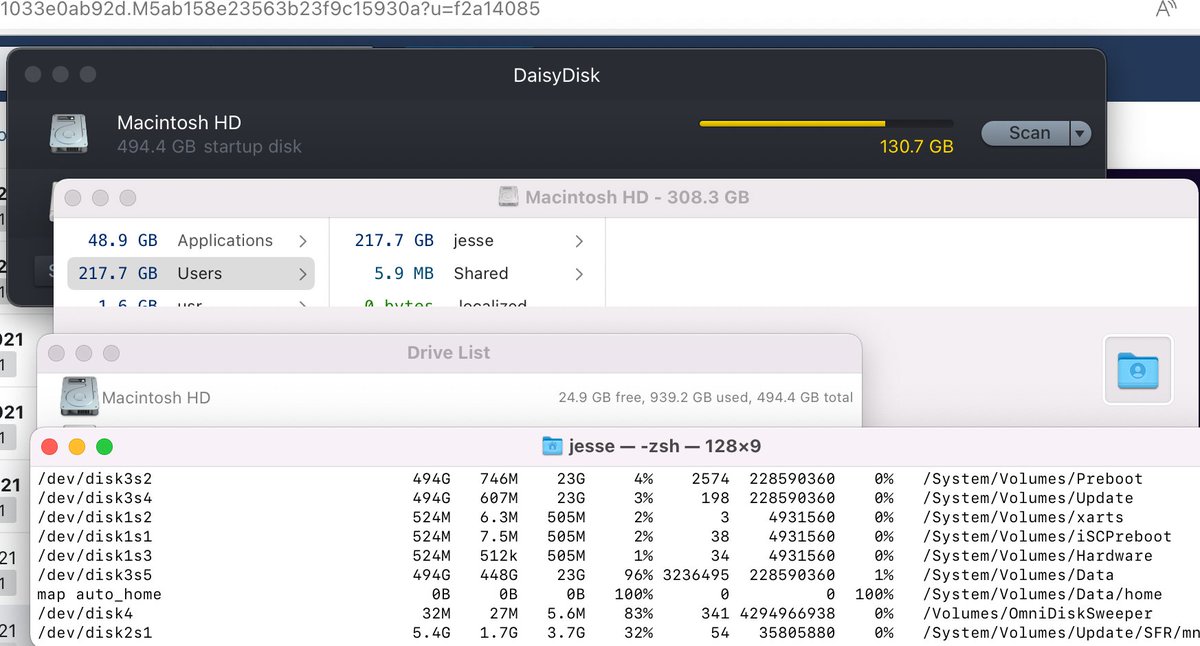
Task: Click the 48.9 GB size value
Action: pos(122,240)
